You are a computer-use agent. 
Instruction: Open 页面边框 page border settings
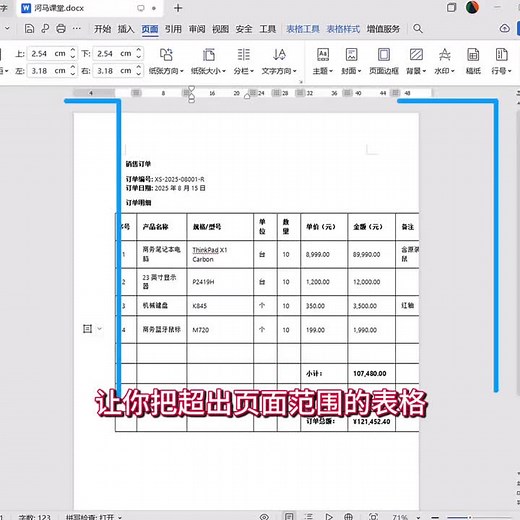(x=384, y=61)
